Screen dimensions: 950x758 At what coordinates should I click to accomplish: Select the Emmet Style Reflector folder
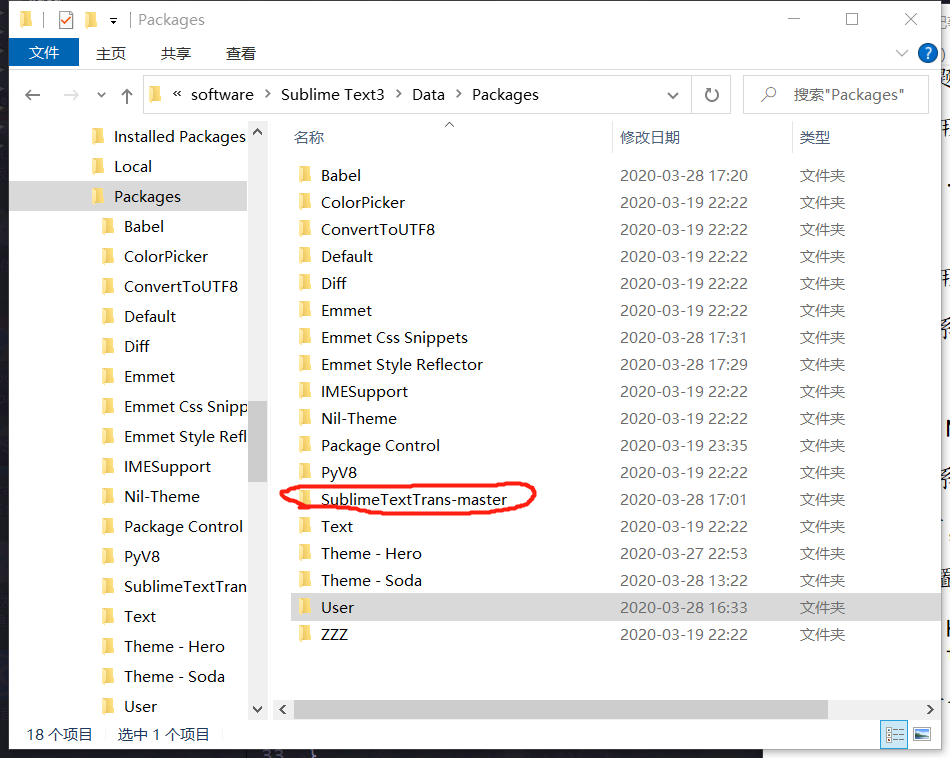click(x=402, y=365)
